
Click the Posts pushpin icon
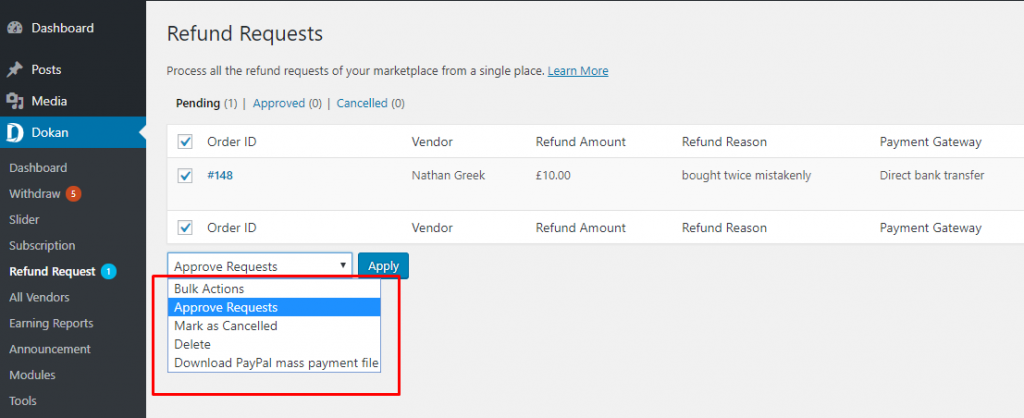(x=14, y=69)
